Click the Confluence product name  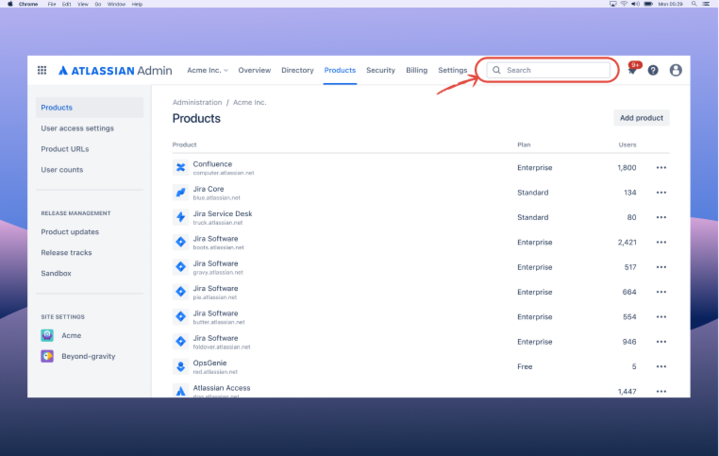pos(212,164)
